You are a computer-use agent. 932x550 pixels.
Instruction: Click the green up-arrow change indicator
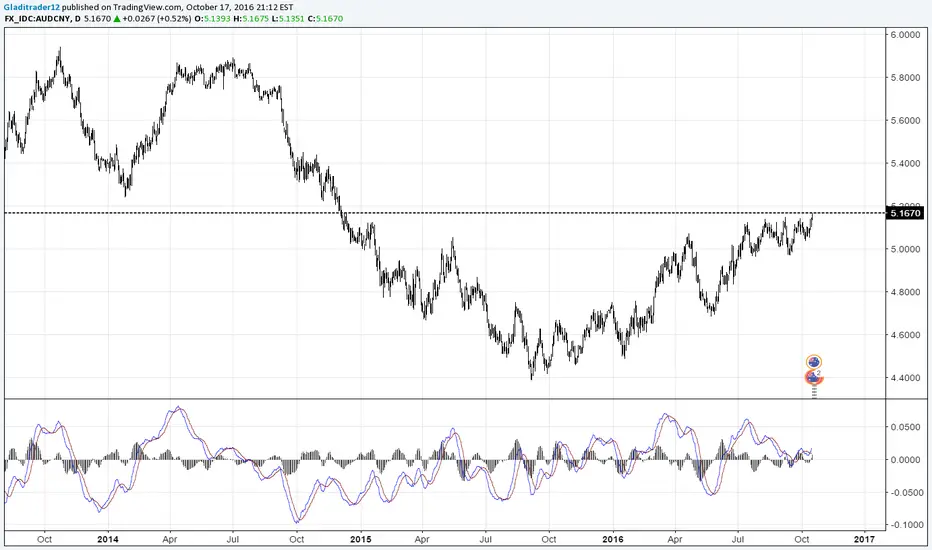coord(117,18)
